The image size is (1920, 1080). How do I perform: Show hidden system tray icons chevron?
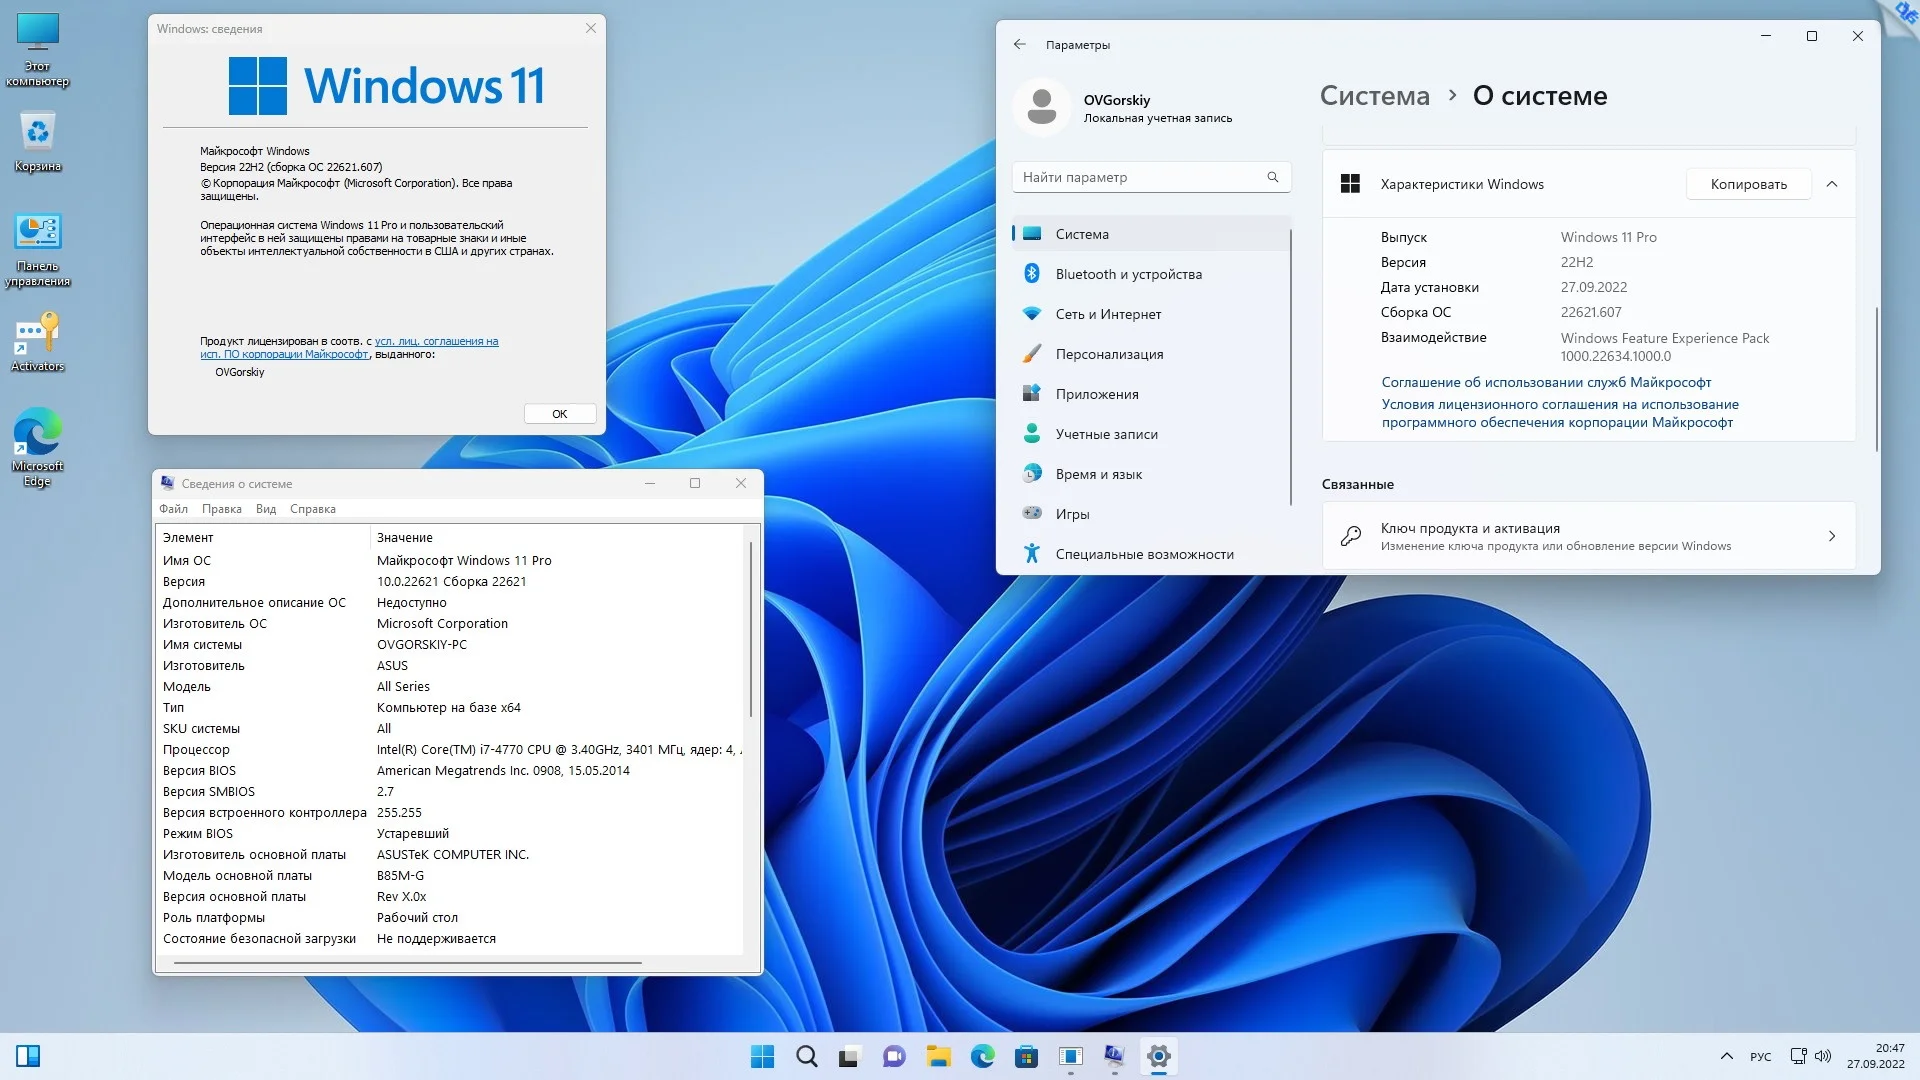(1726, 1056)
